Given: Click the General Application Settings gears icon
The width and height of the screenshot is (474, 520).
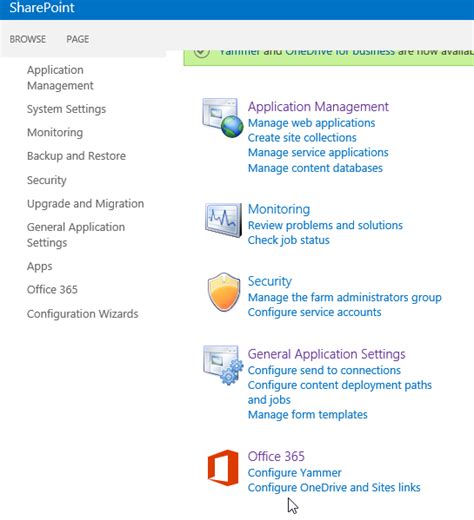Looking at the screenshot, I should 223,365.
